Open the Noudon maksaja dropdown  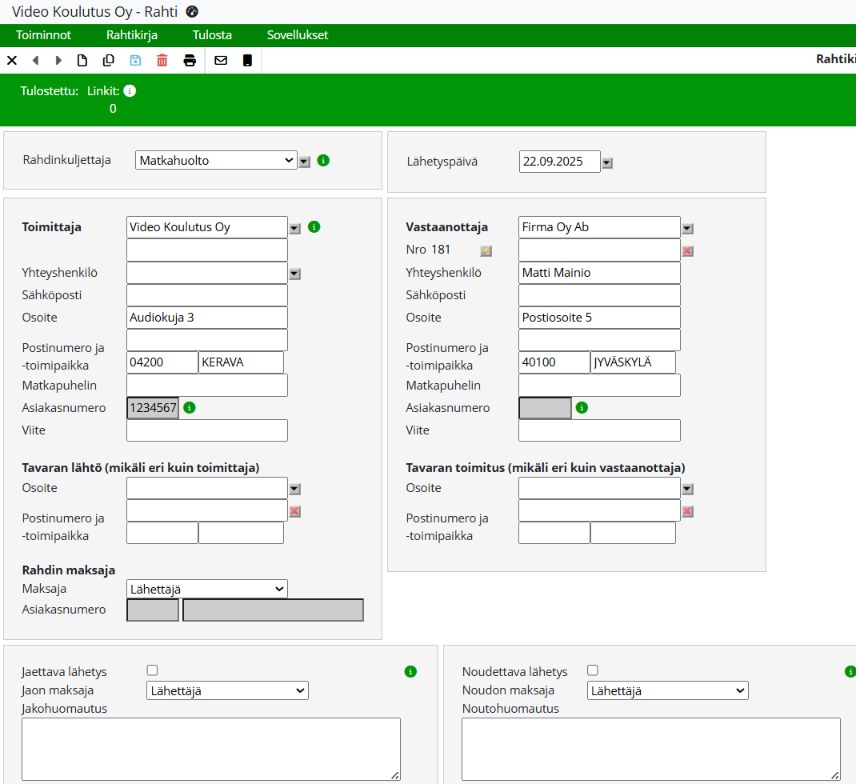(667, 690)
